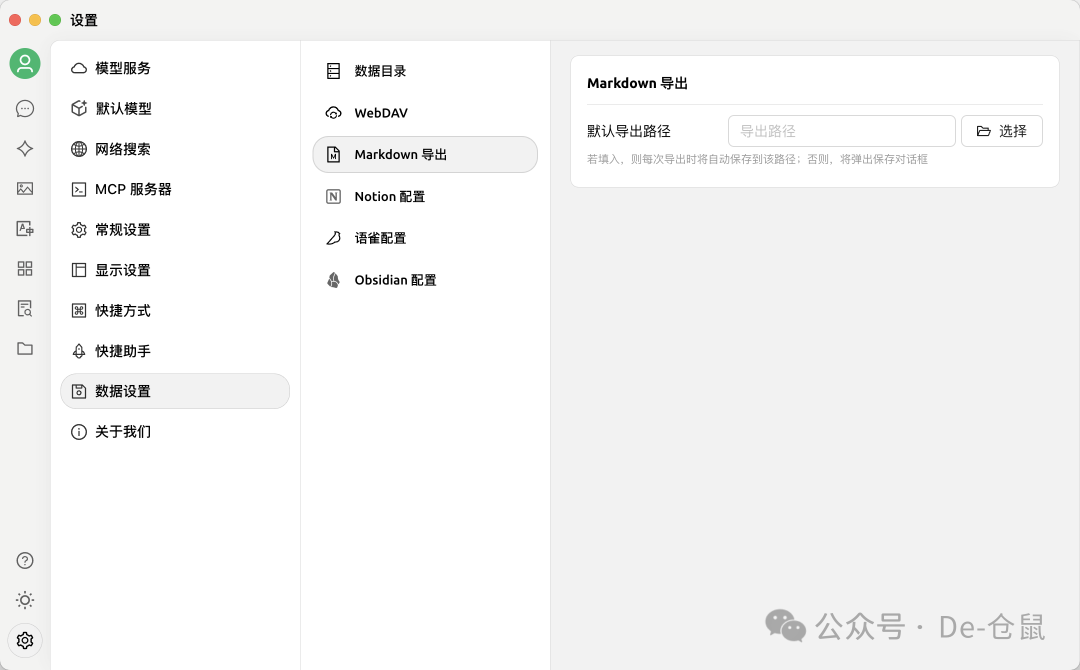This screenshot has width=1080, height=670.
Task: Toggle the light theme sun icon
Action: pos(24,600)
